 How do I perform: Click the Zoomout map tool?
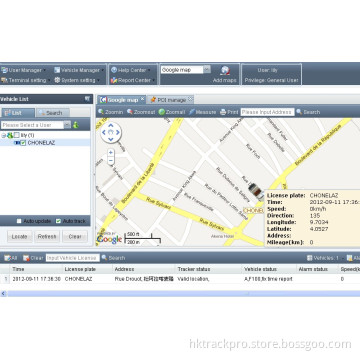(x=141, y=112)
